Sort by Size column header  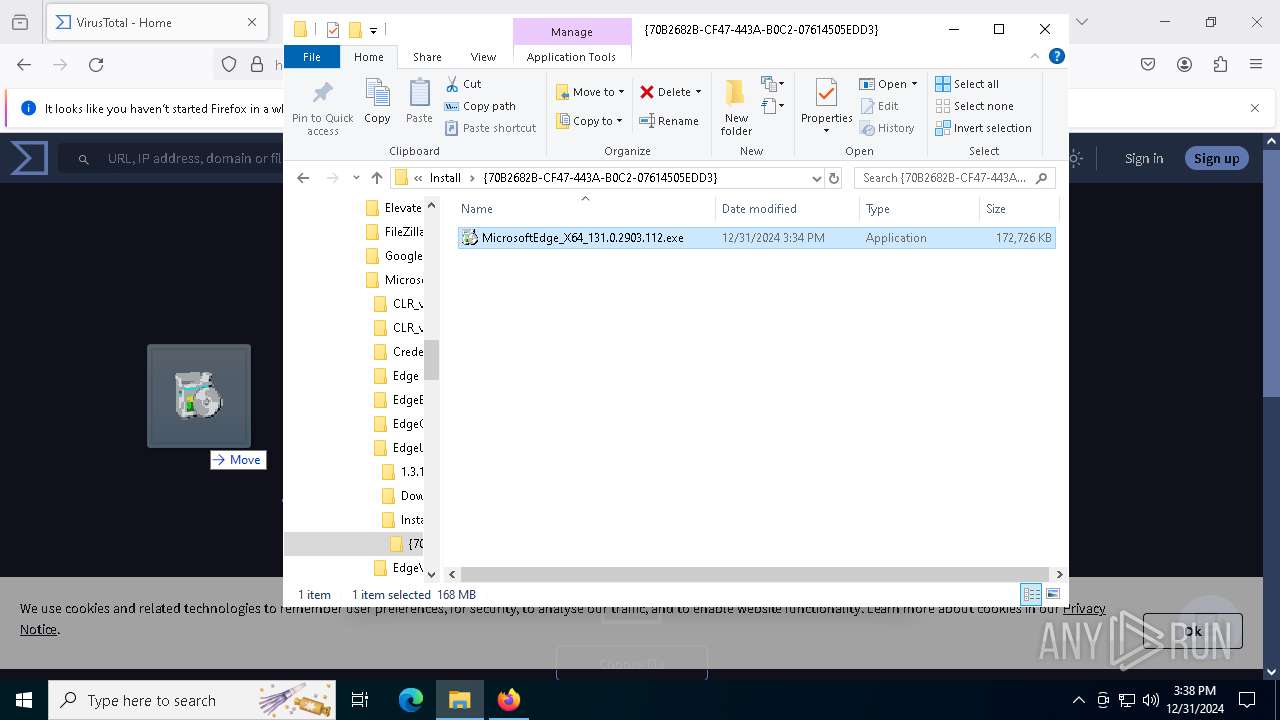pos(1018,209)
